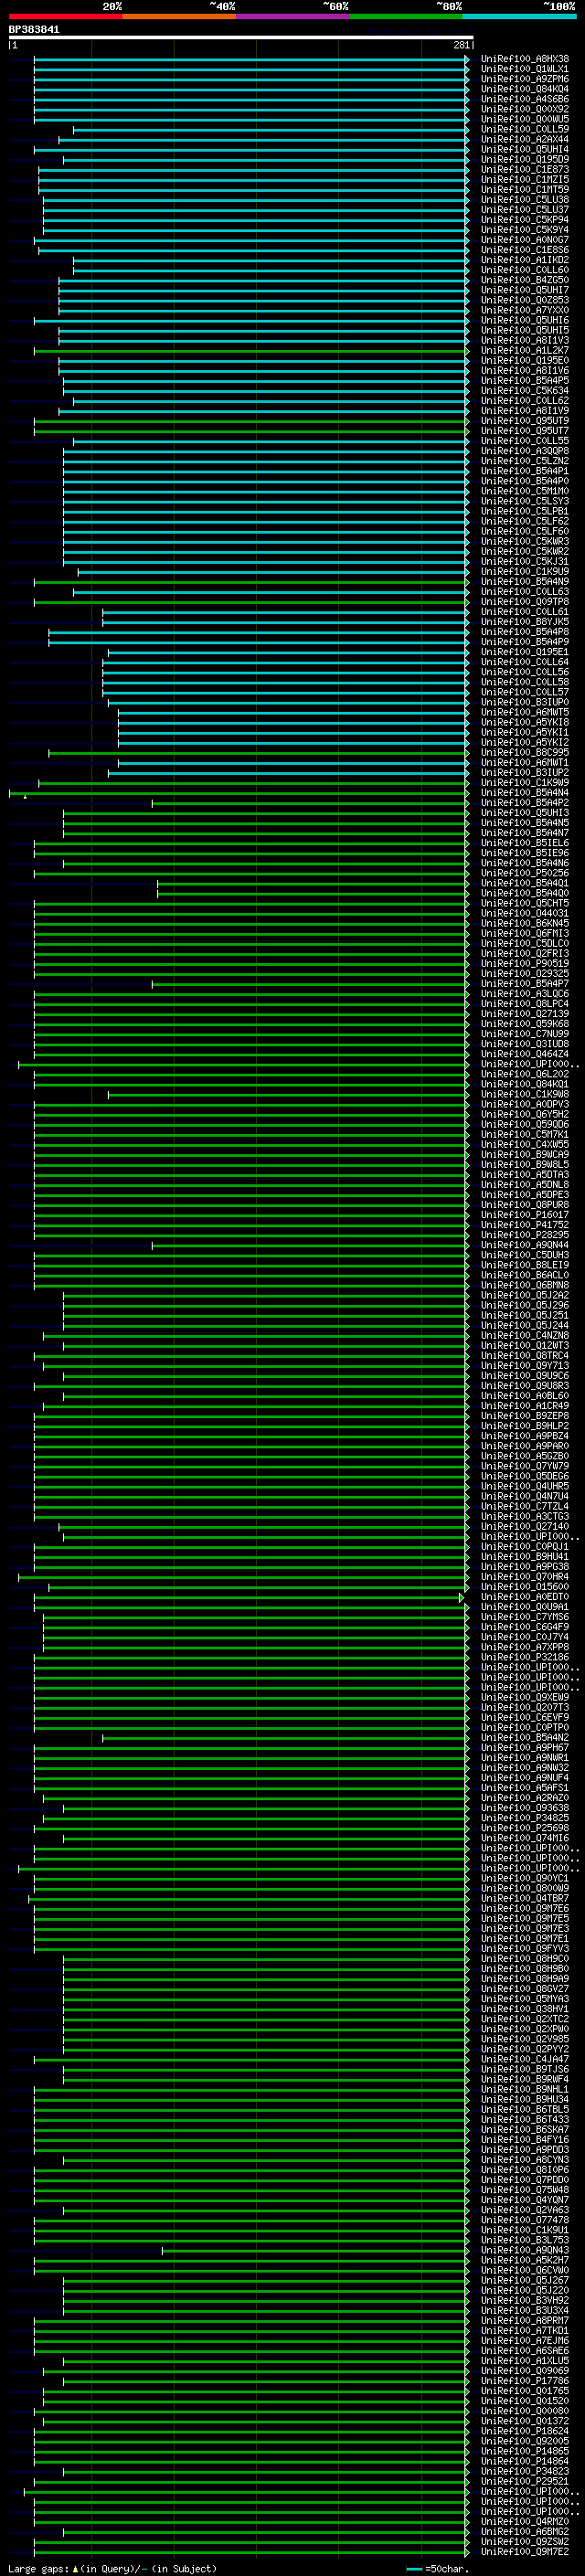Select the UniRef100_B3VH92 label
This screenshot has width=585, height=2576.
point(525,2300)
